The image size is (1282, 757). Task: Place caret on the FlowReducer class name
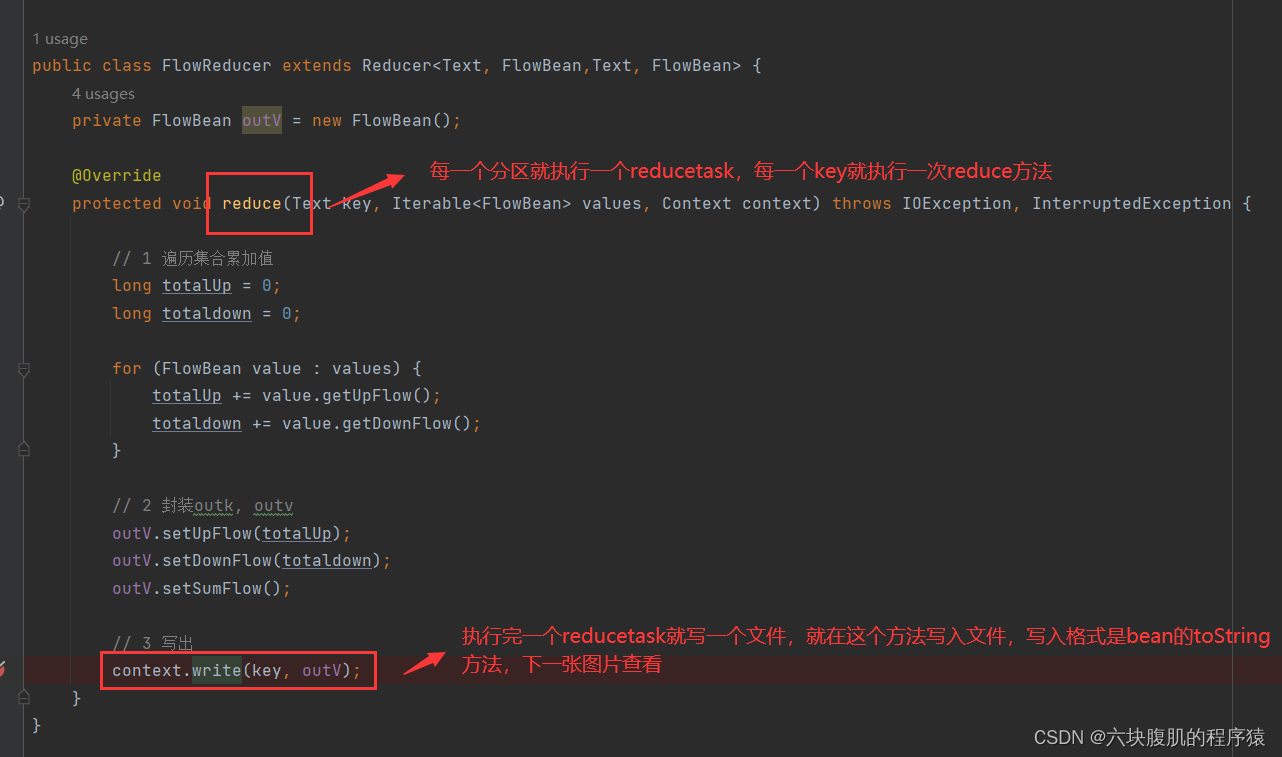click(216, 66)
